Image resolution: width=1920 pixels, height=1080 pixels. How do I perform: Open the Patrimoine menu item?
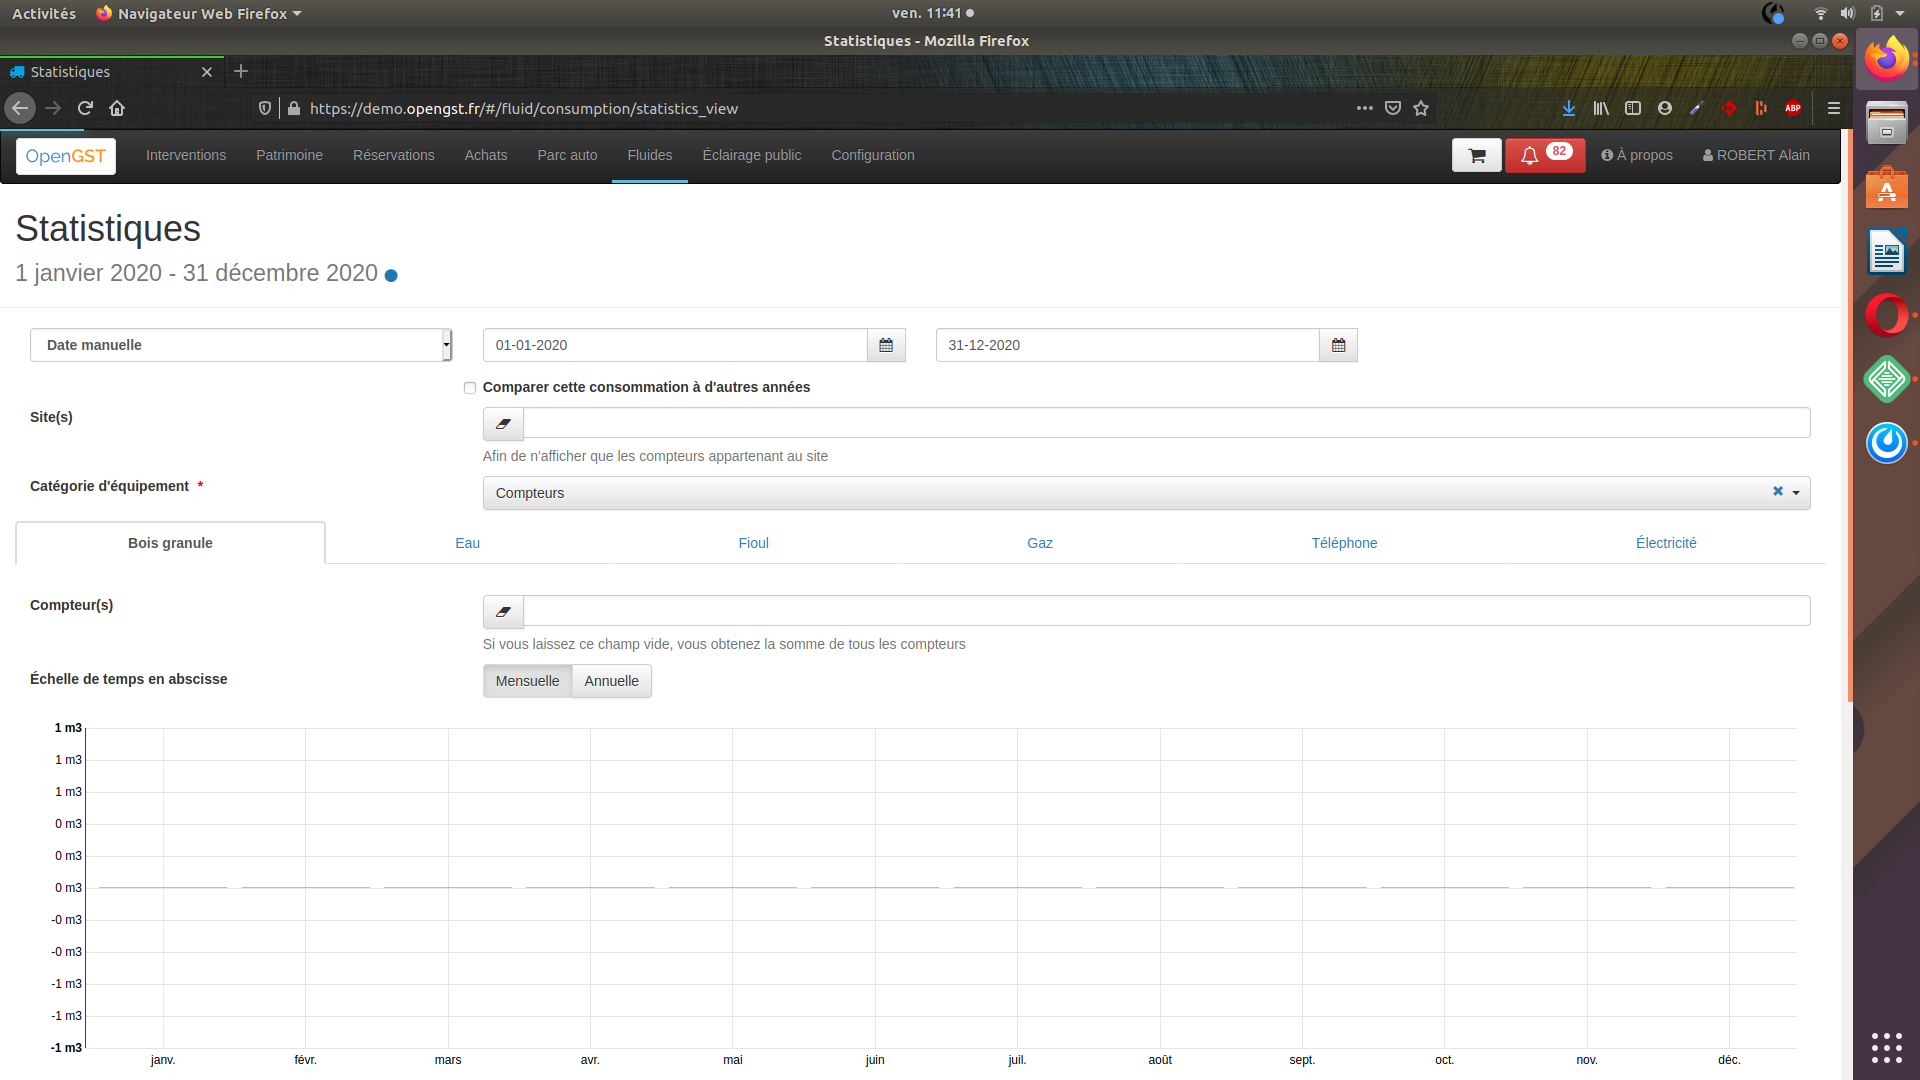coord(289,155)
